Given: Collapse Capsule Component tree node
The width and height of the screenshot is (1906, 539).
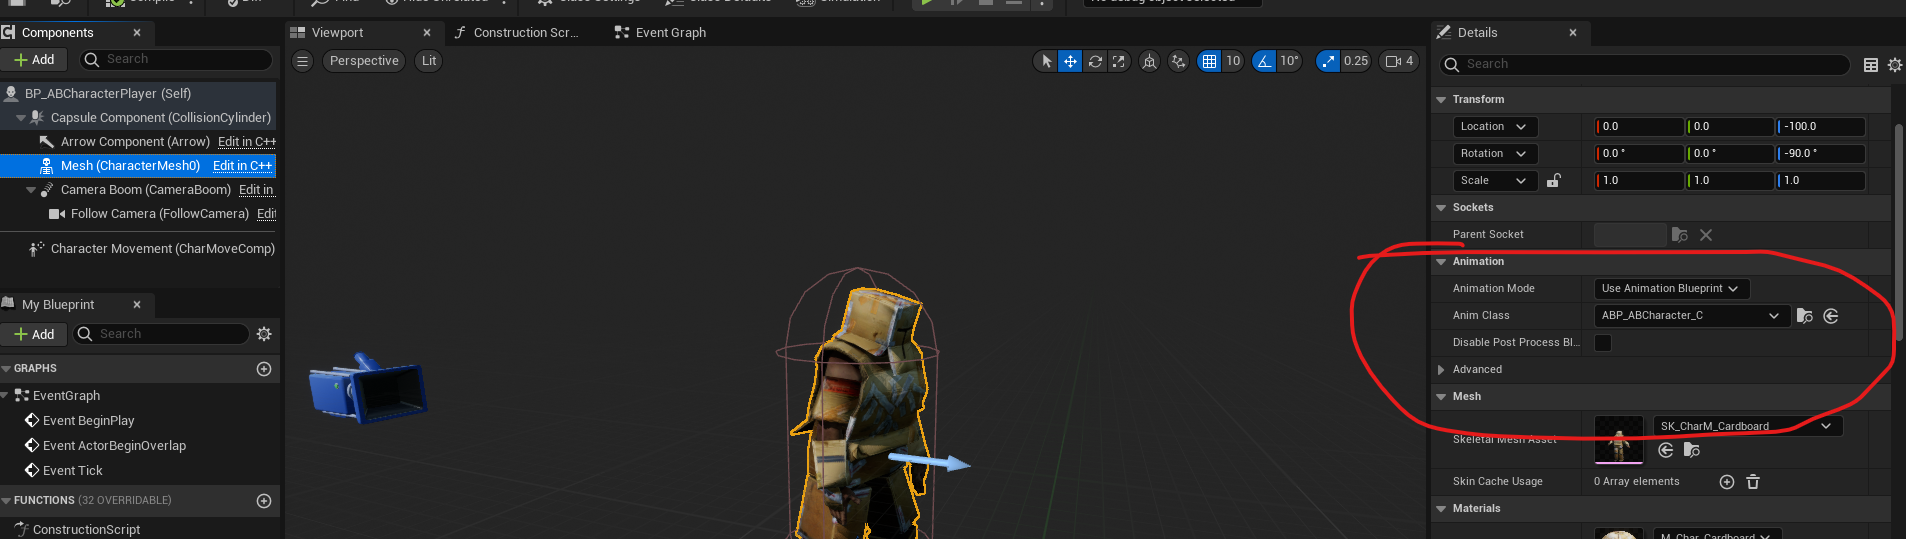Looking at the screenshot, I should coord(21,118).
